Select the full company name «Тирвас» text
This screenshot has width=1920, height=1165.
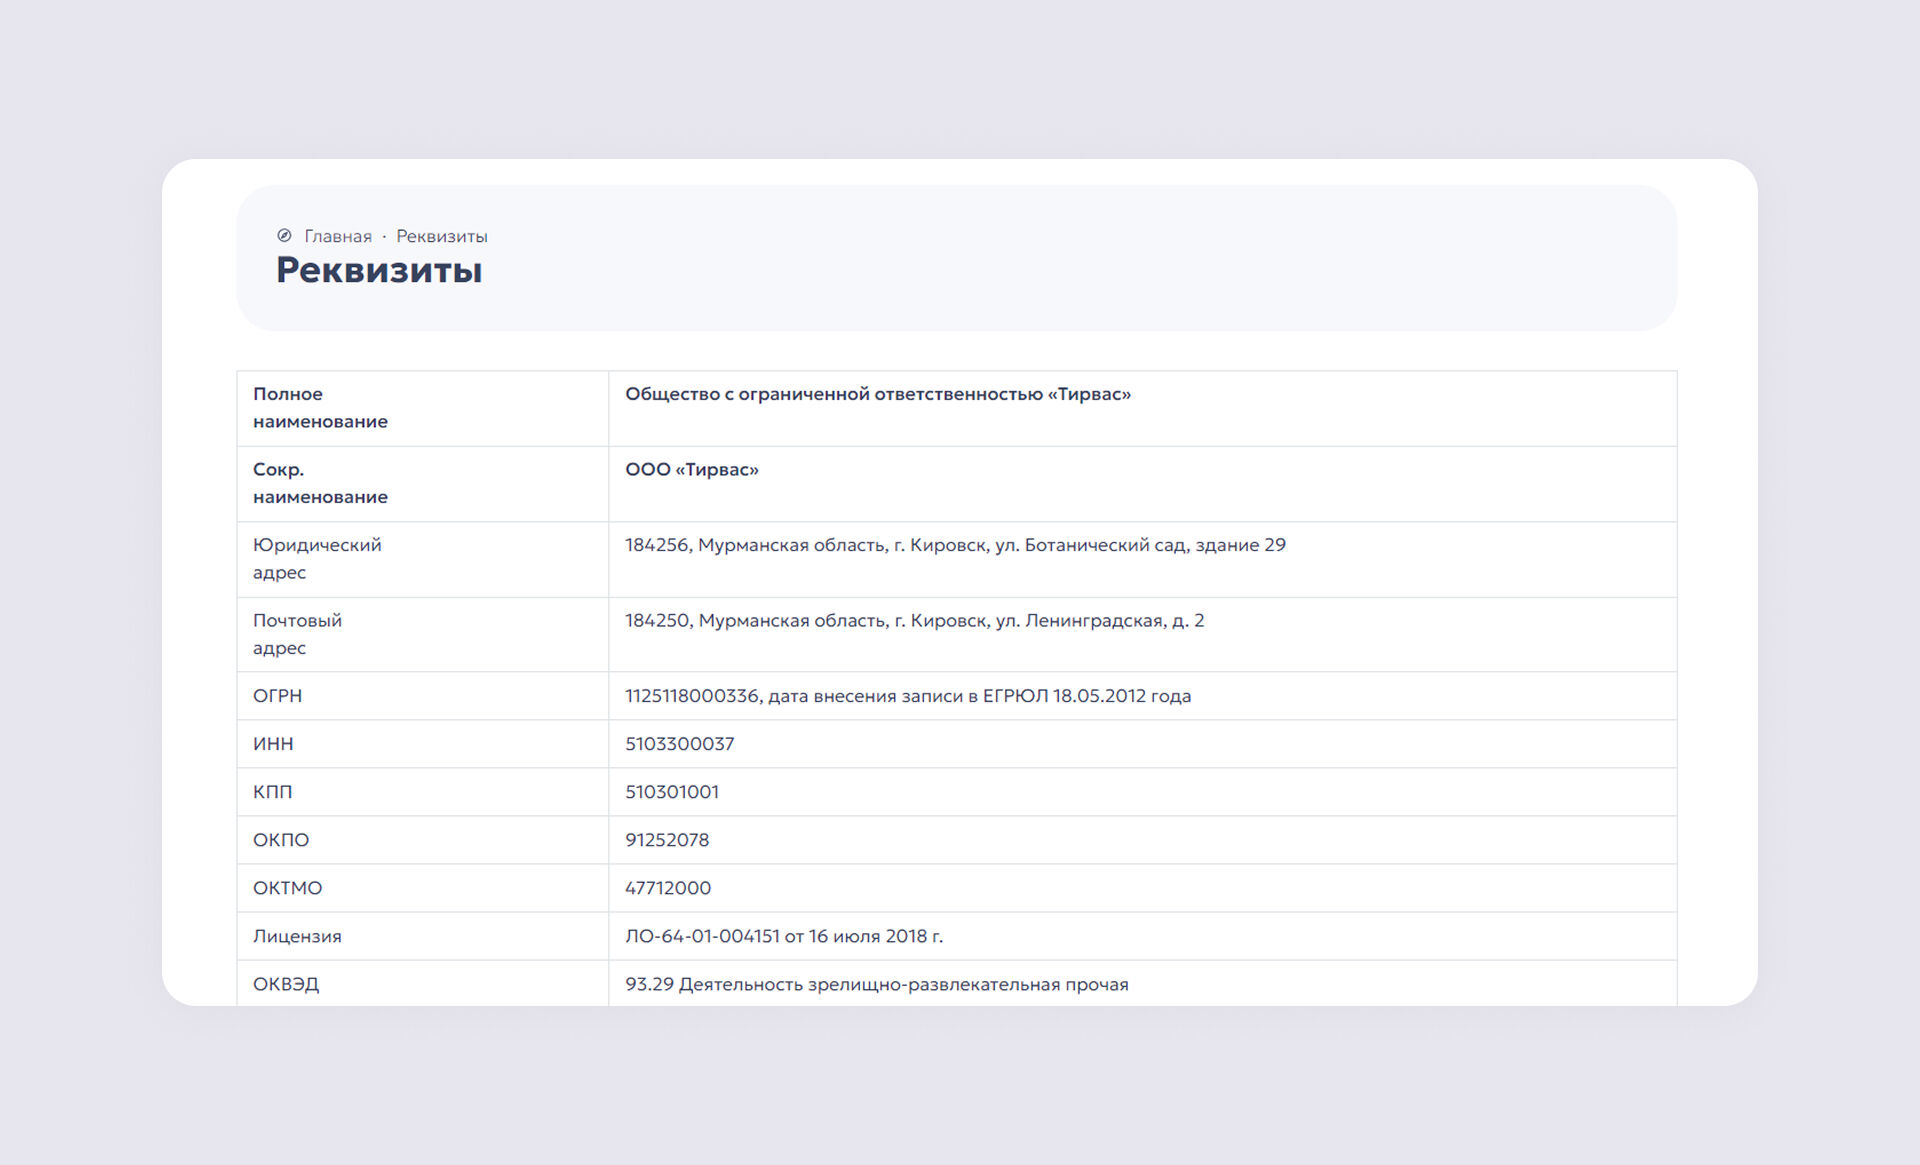(x=878, y=395)
